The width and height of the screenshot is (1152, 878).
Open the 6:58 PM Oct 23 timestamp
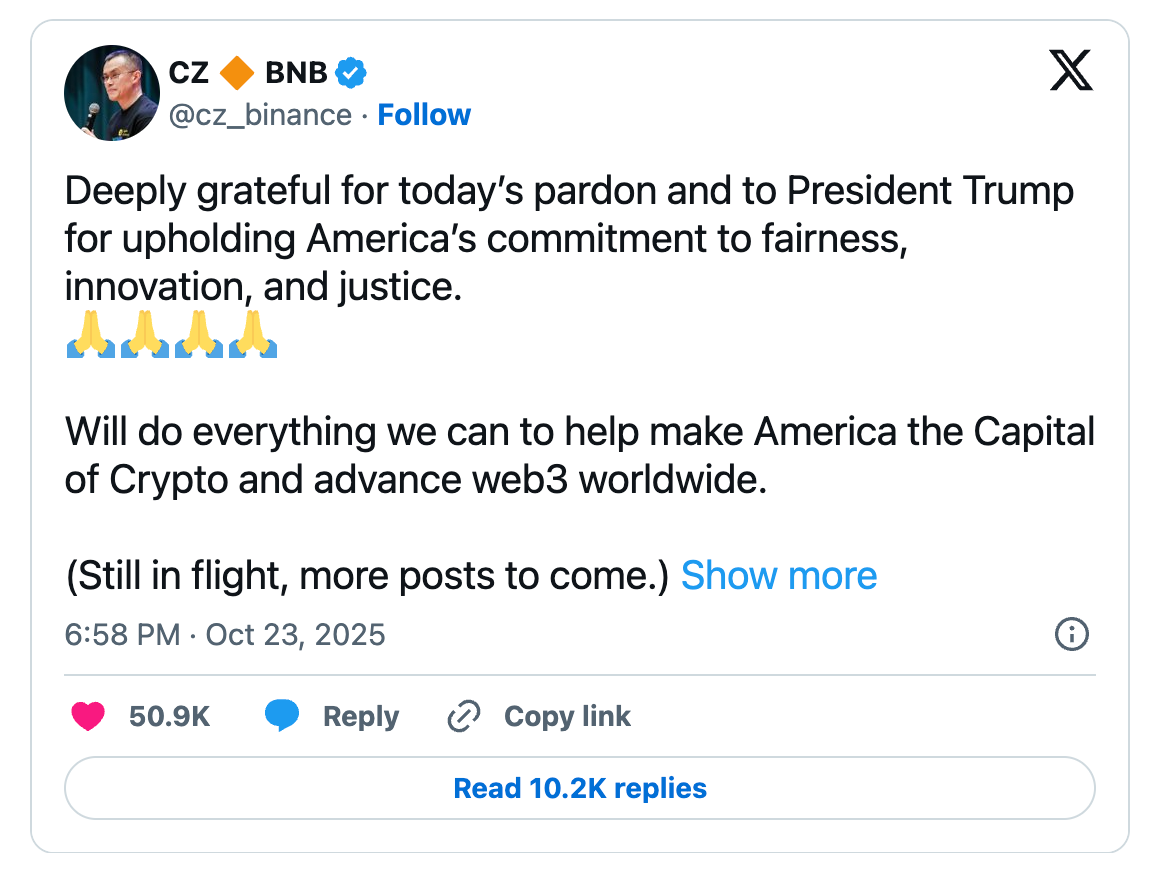(x=225, y=634)
